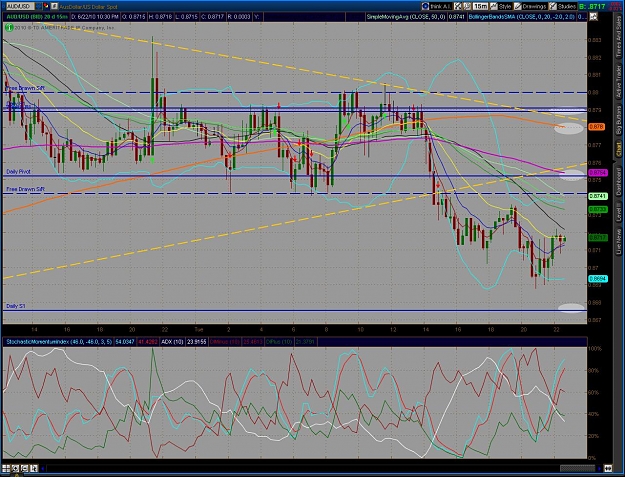
Task: Click the AUD/USD symbol input field
Action: [18, 6]
